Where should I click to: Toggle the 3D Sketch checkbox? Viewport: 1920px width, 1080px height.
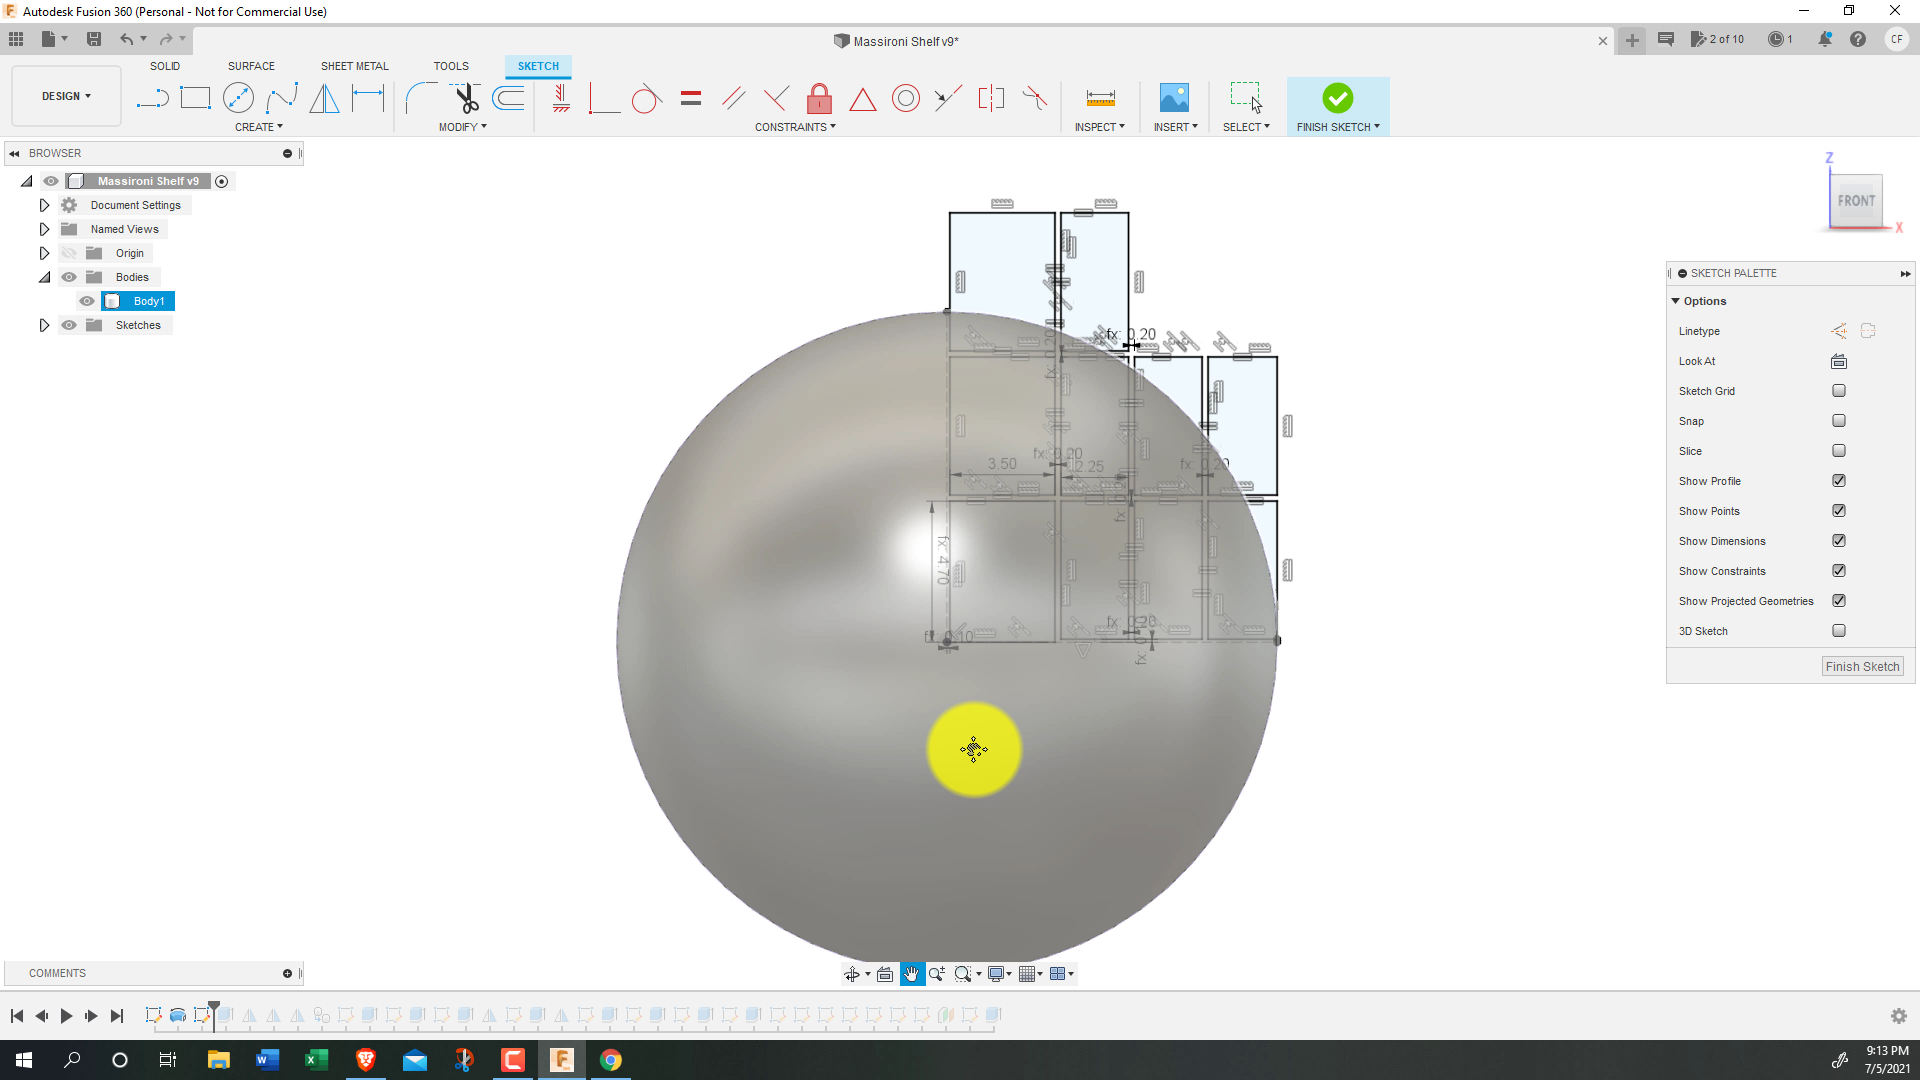coord(1838,631)
